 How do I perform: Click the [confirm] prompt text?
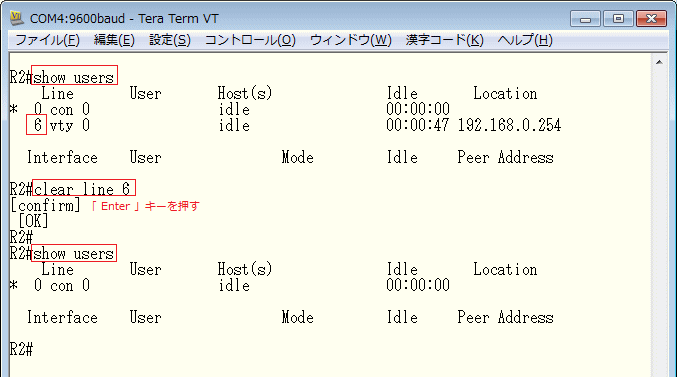coord(45,205)
